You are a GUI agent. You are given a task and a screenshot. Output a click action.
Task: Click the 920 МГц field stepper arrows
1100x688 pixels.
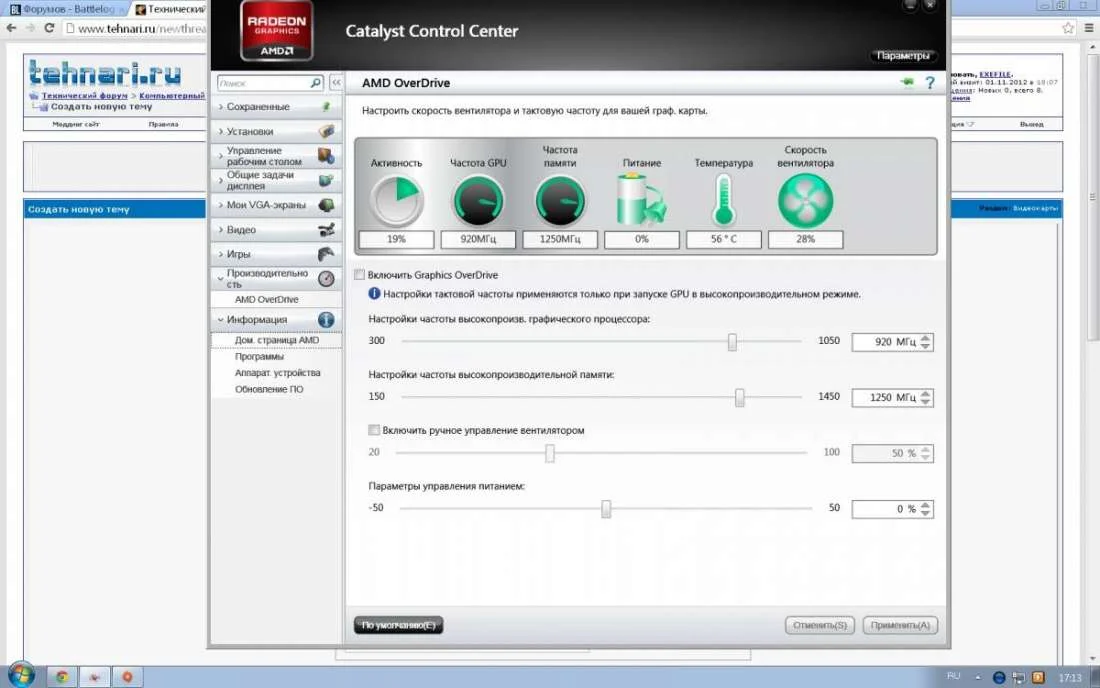pos(926,342)
